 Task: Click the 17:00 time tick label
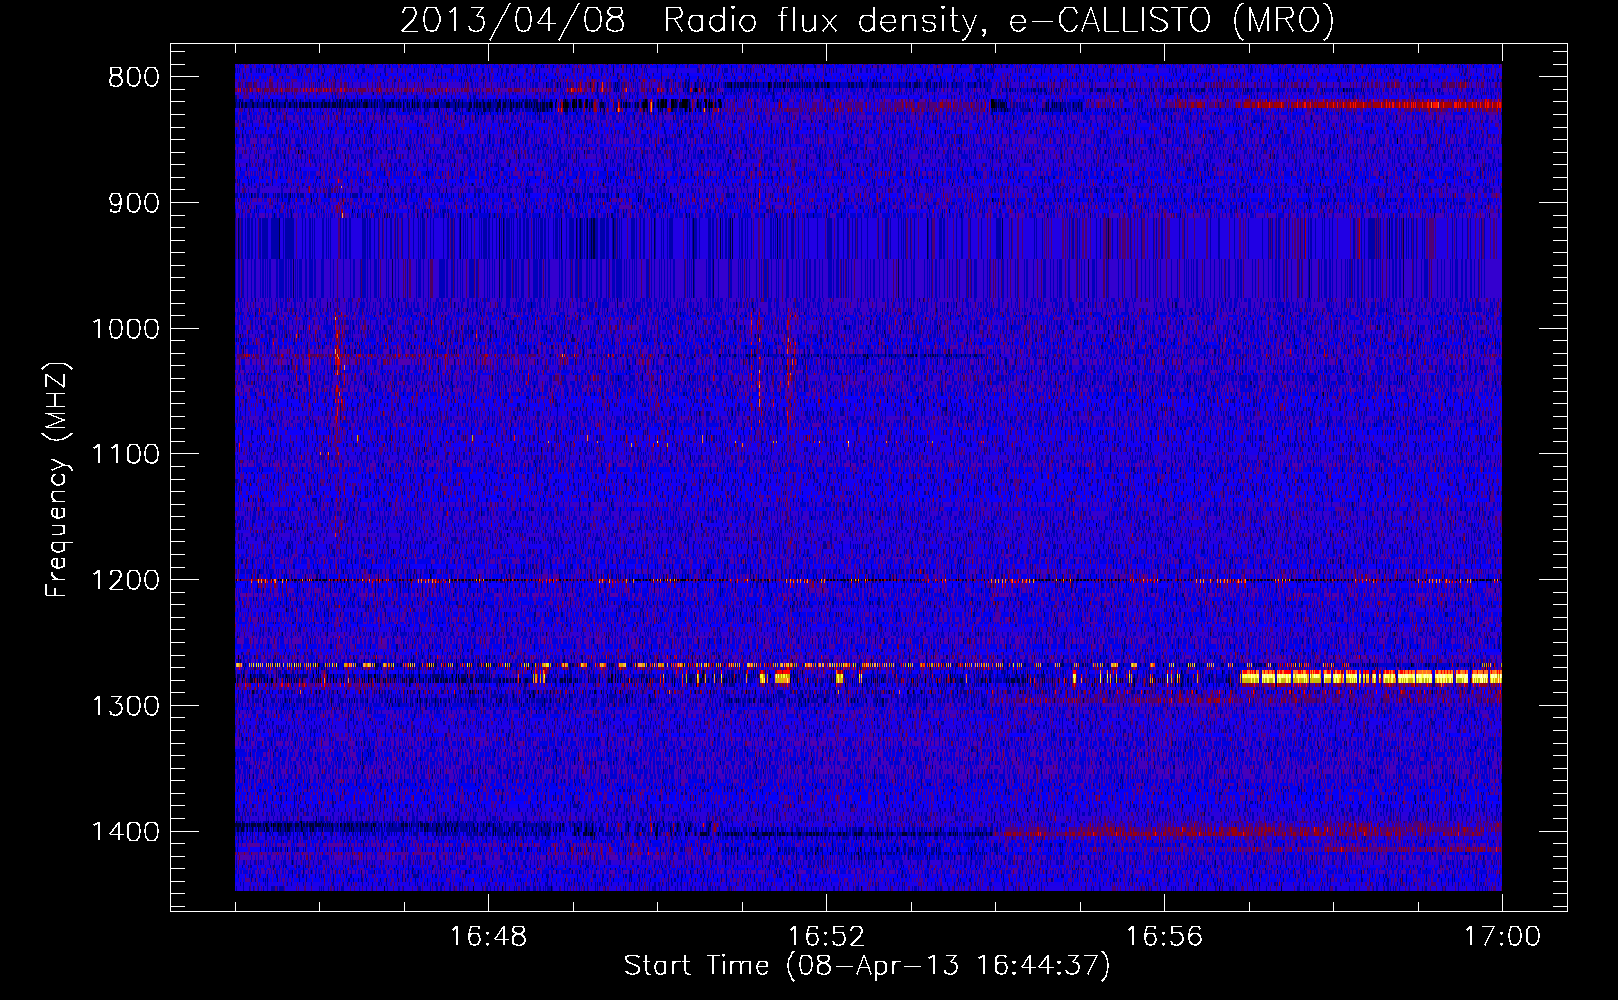point(1502,937)
